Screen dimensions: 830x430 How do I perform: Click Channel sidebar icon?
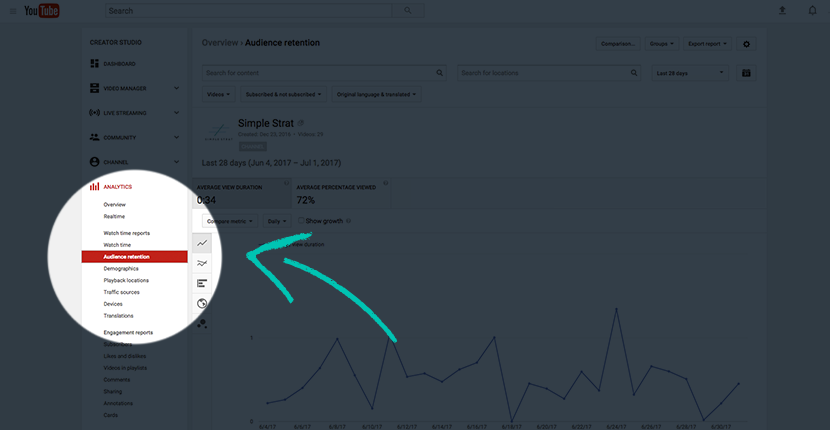click(x=95, y=162)
